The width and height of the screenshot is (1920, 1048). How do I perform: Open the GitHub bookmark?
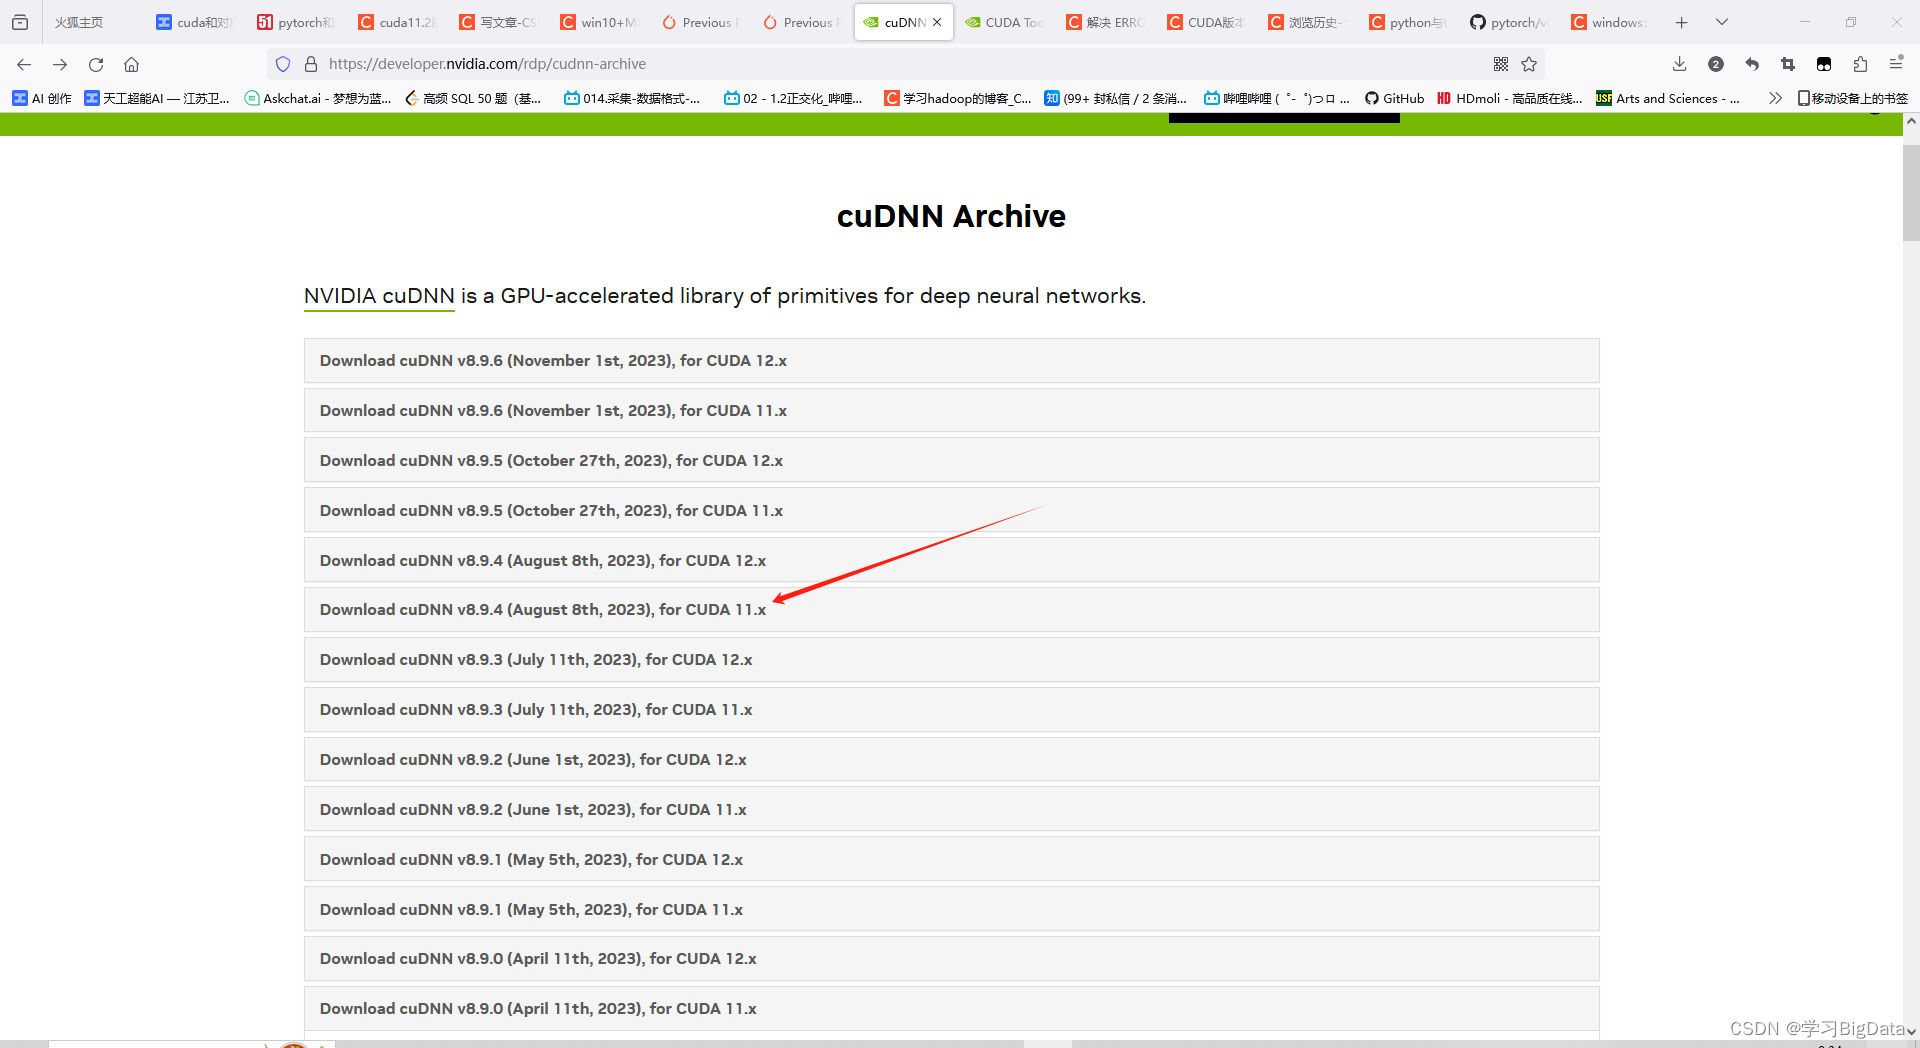(1394, 98)
